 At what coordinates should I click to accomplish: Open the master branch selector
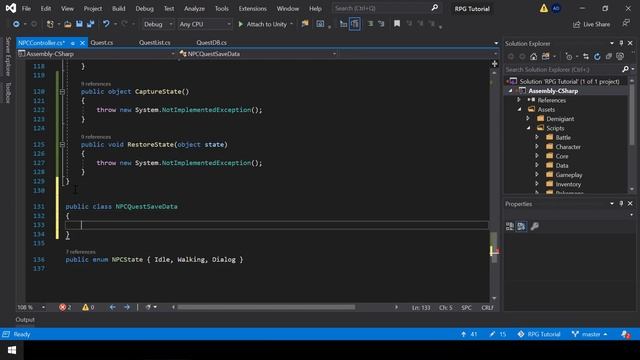coord(589,334)
